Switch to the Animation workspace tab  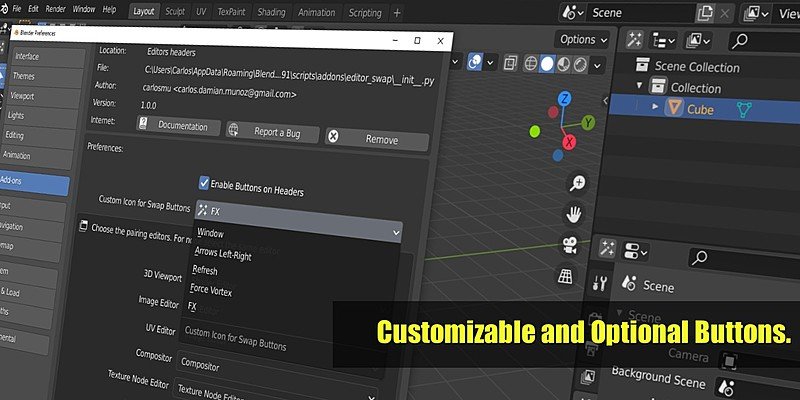(316, 12)
